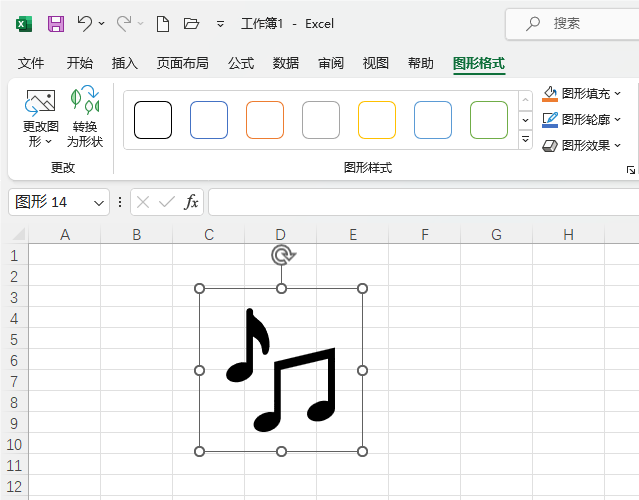This screenshot has width=639, height=500.
Task: Select row 5 header
Action: coord(14,339)
